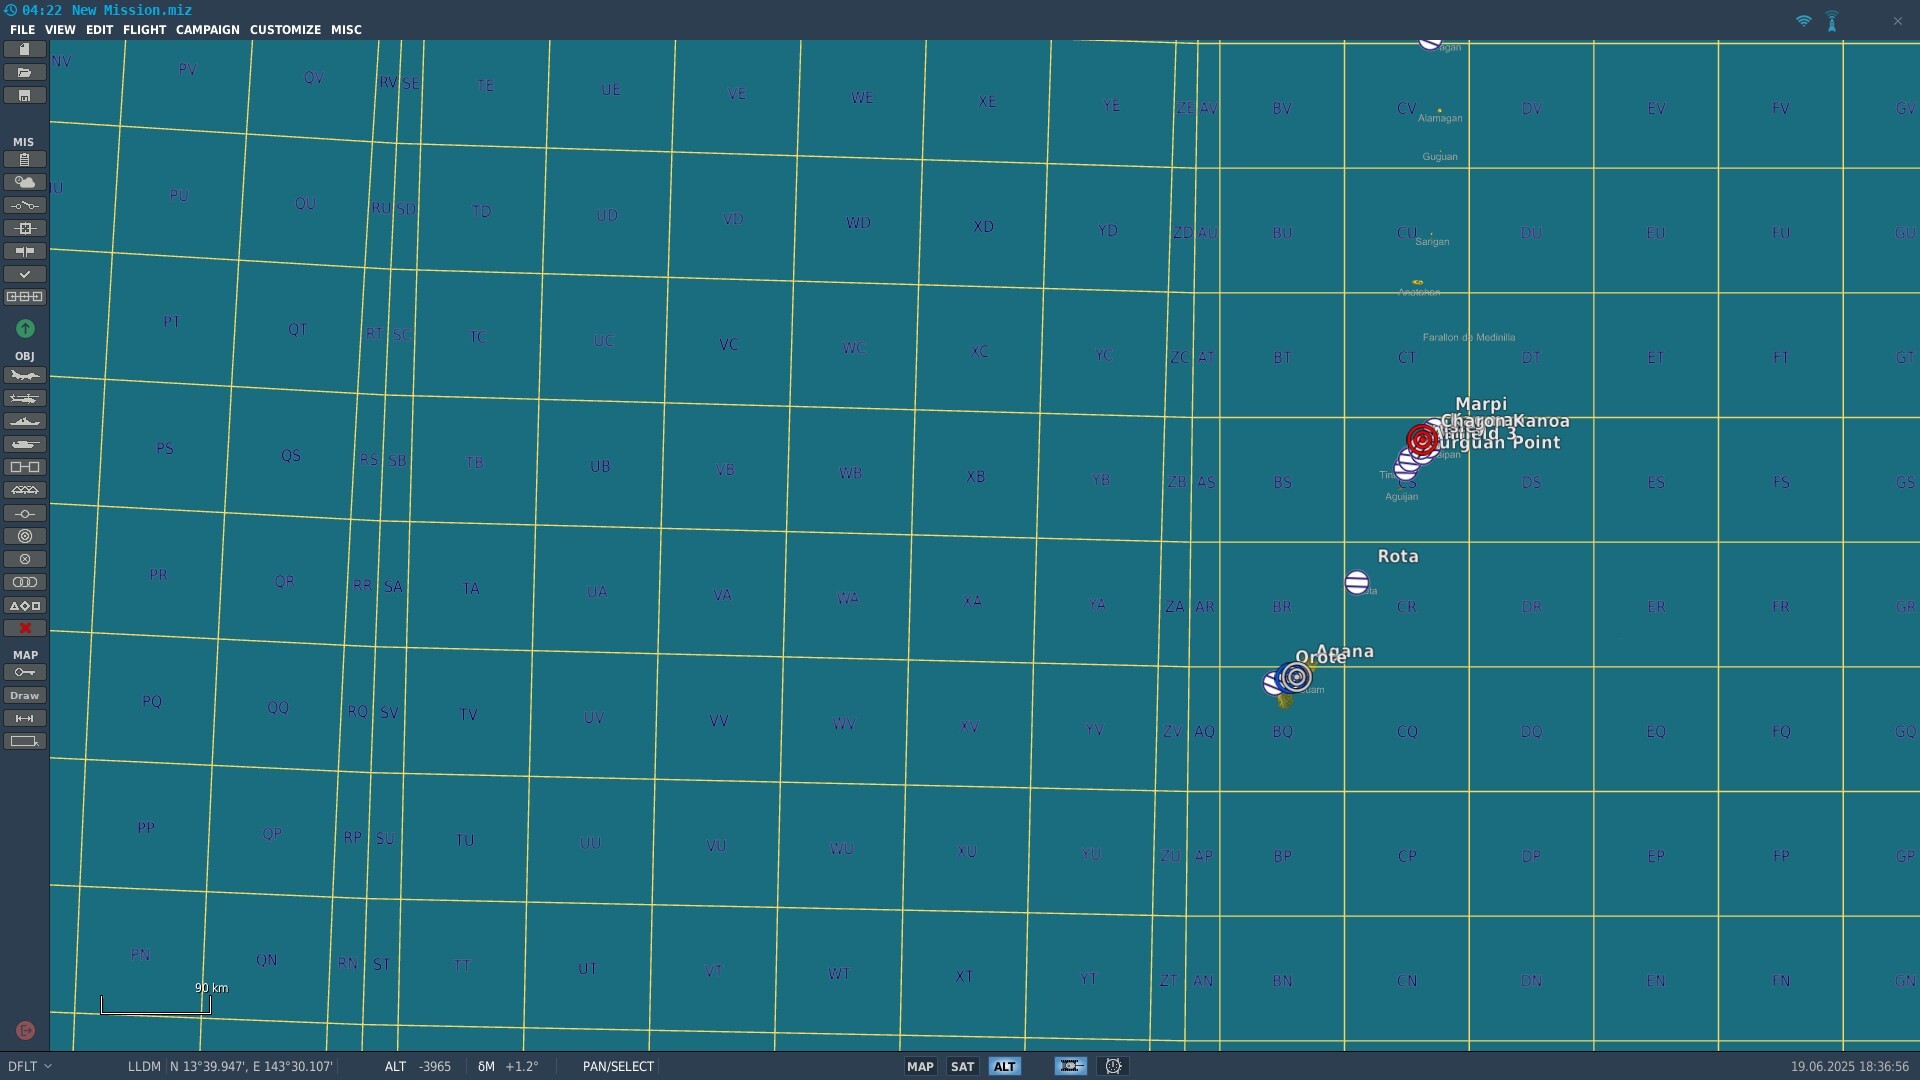The width and height of the screenshot is (1920, 1080).
Task: Open the briefing clipboard tool
Action: click(25, 159)
